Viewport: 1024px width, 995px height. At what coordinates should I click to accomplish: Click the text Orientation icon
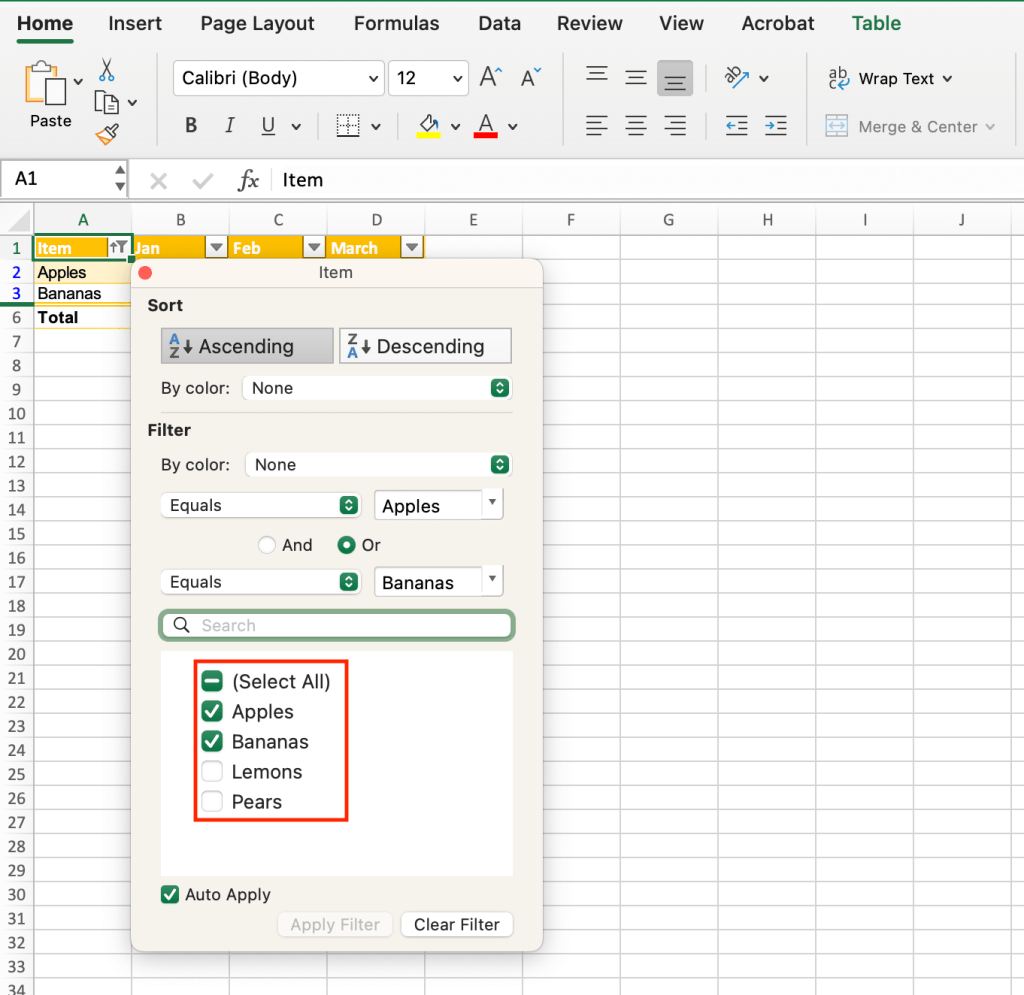pos(737,78)
